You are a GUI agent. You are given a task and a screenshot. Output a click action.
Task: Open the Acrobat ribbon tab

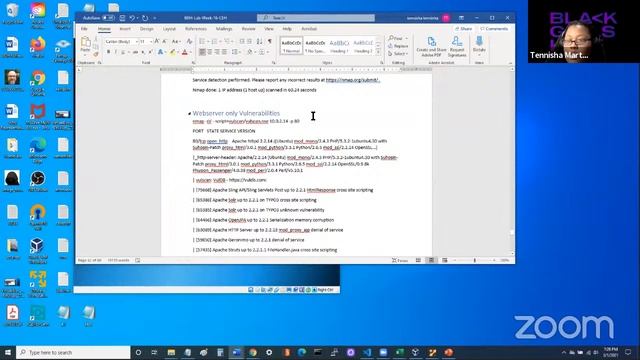pos(309,29)
